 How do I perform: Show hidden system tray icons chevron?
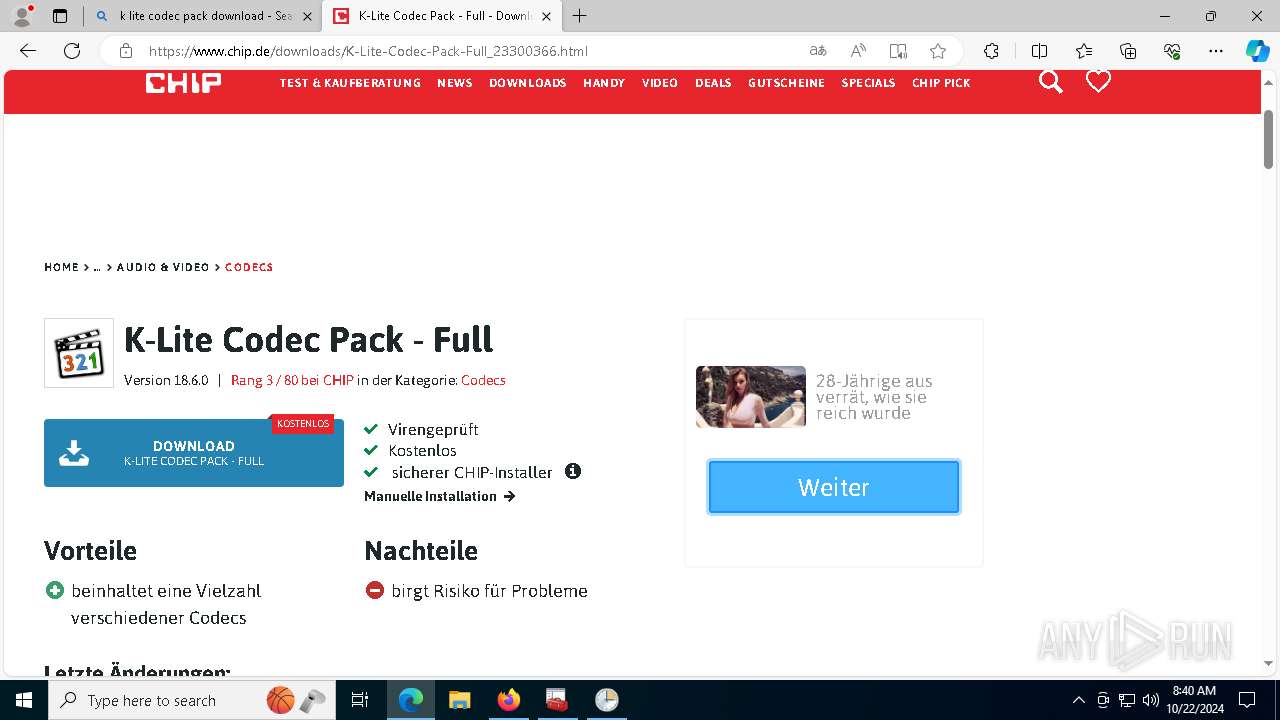(1078, 700)
